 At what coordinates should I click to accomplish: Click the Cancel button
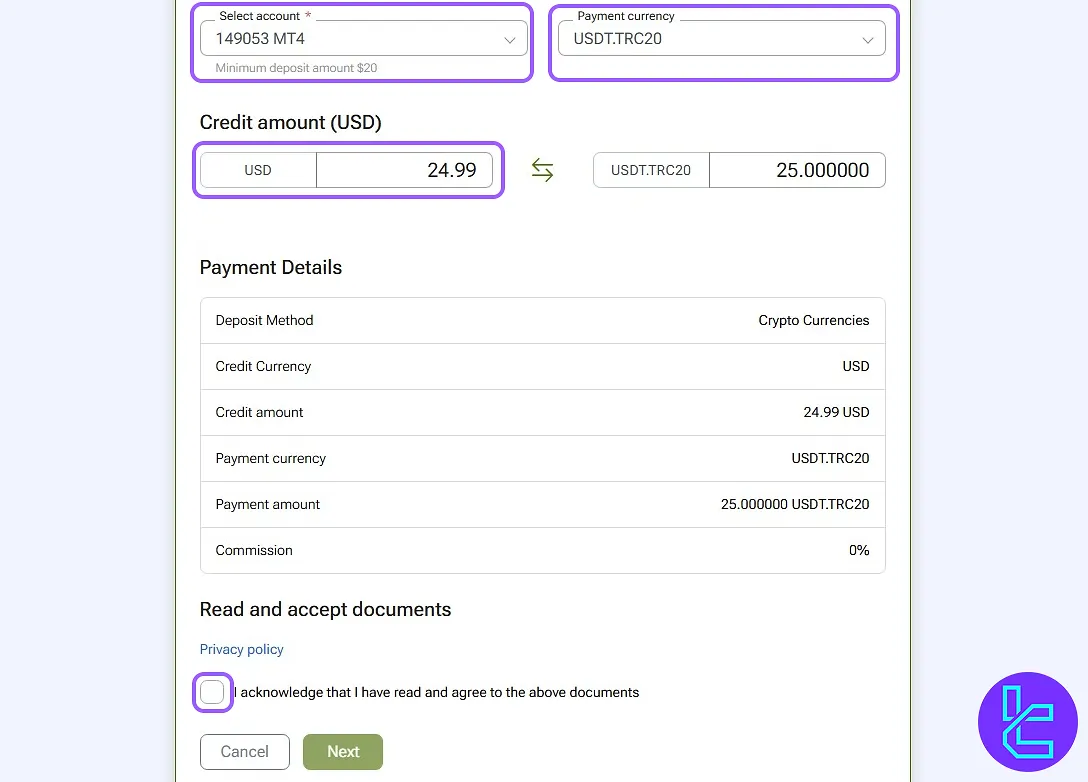point(244,751)
